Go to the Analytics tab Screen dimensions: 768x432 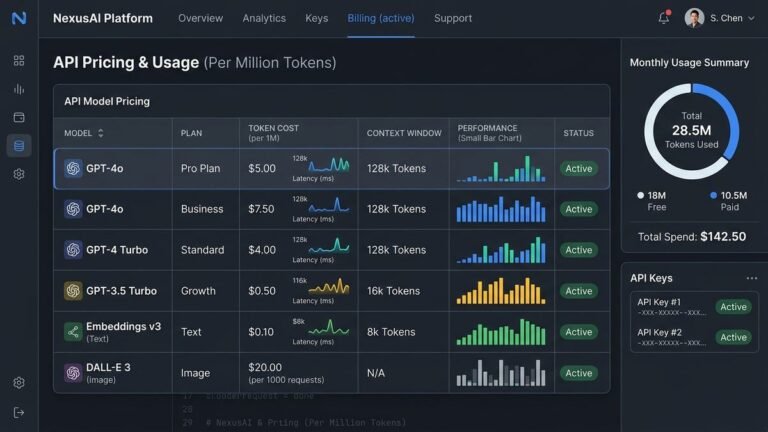point(264,18)
